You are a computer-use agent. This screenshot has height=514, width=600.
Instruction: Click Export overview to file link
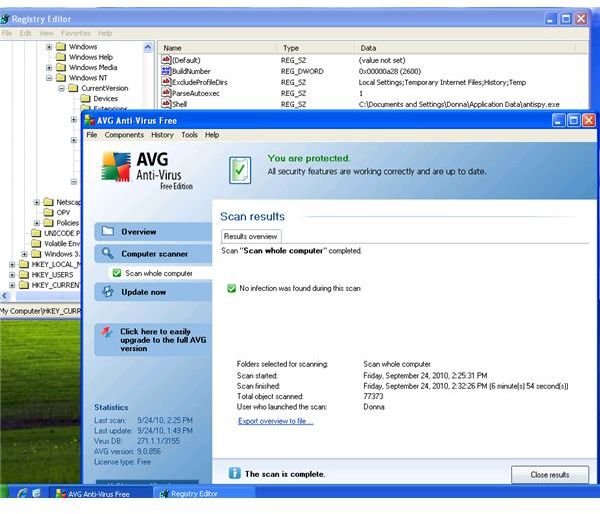(276, 421)
